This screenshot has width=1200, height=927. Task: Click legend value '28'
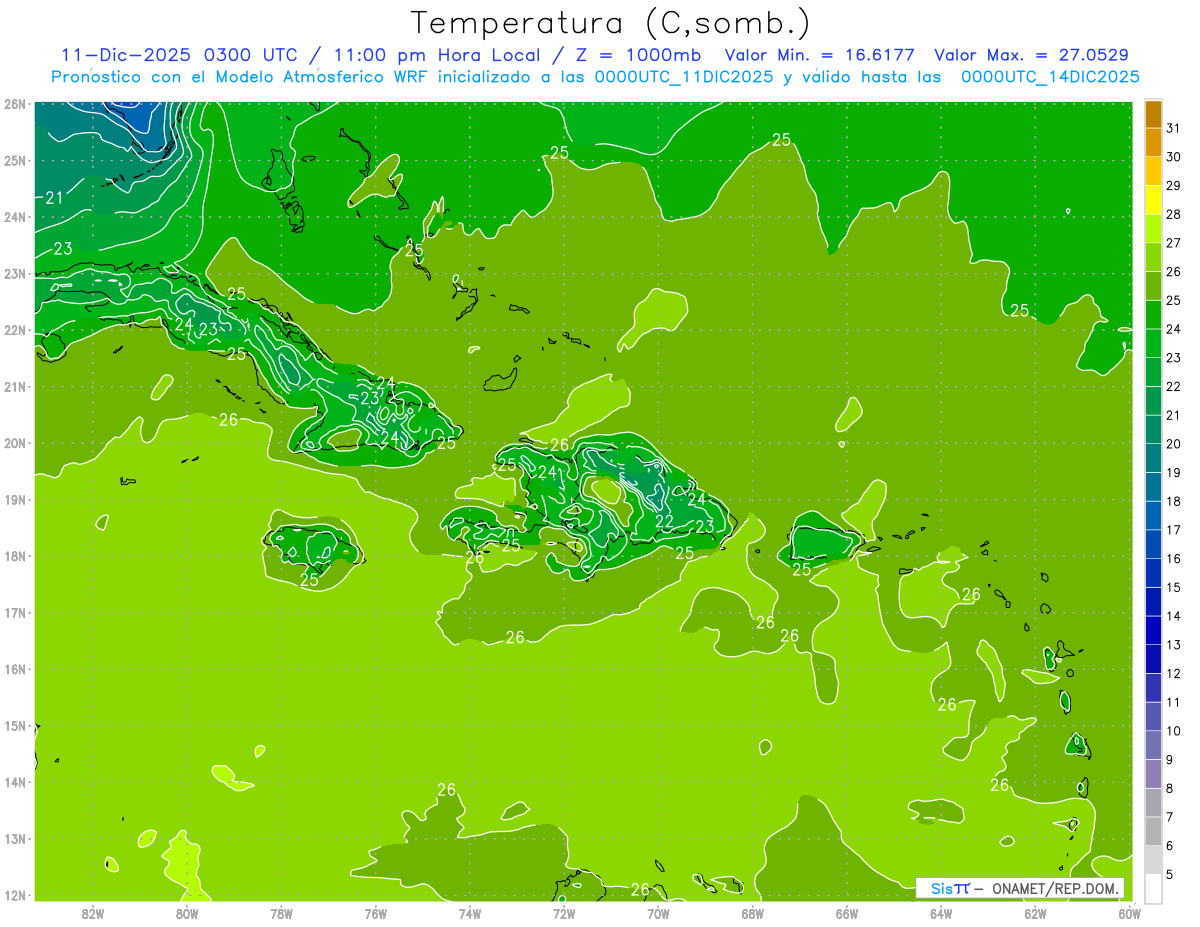(x=1173, y=214)
